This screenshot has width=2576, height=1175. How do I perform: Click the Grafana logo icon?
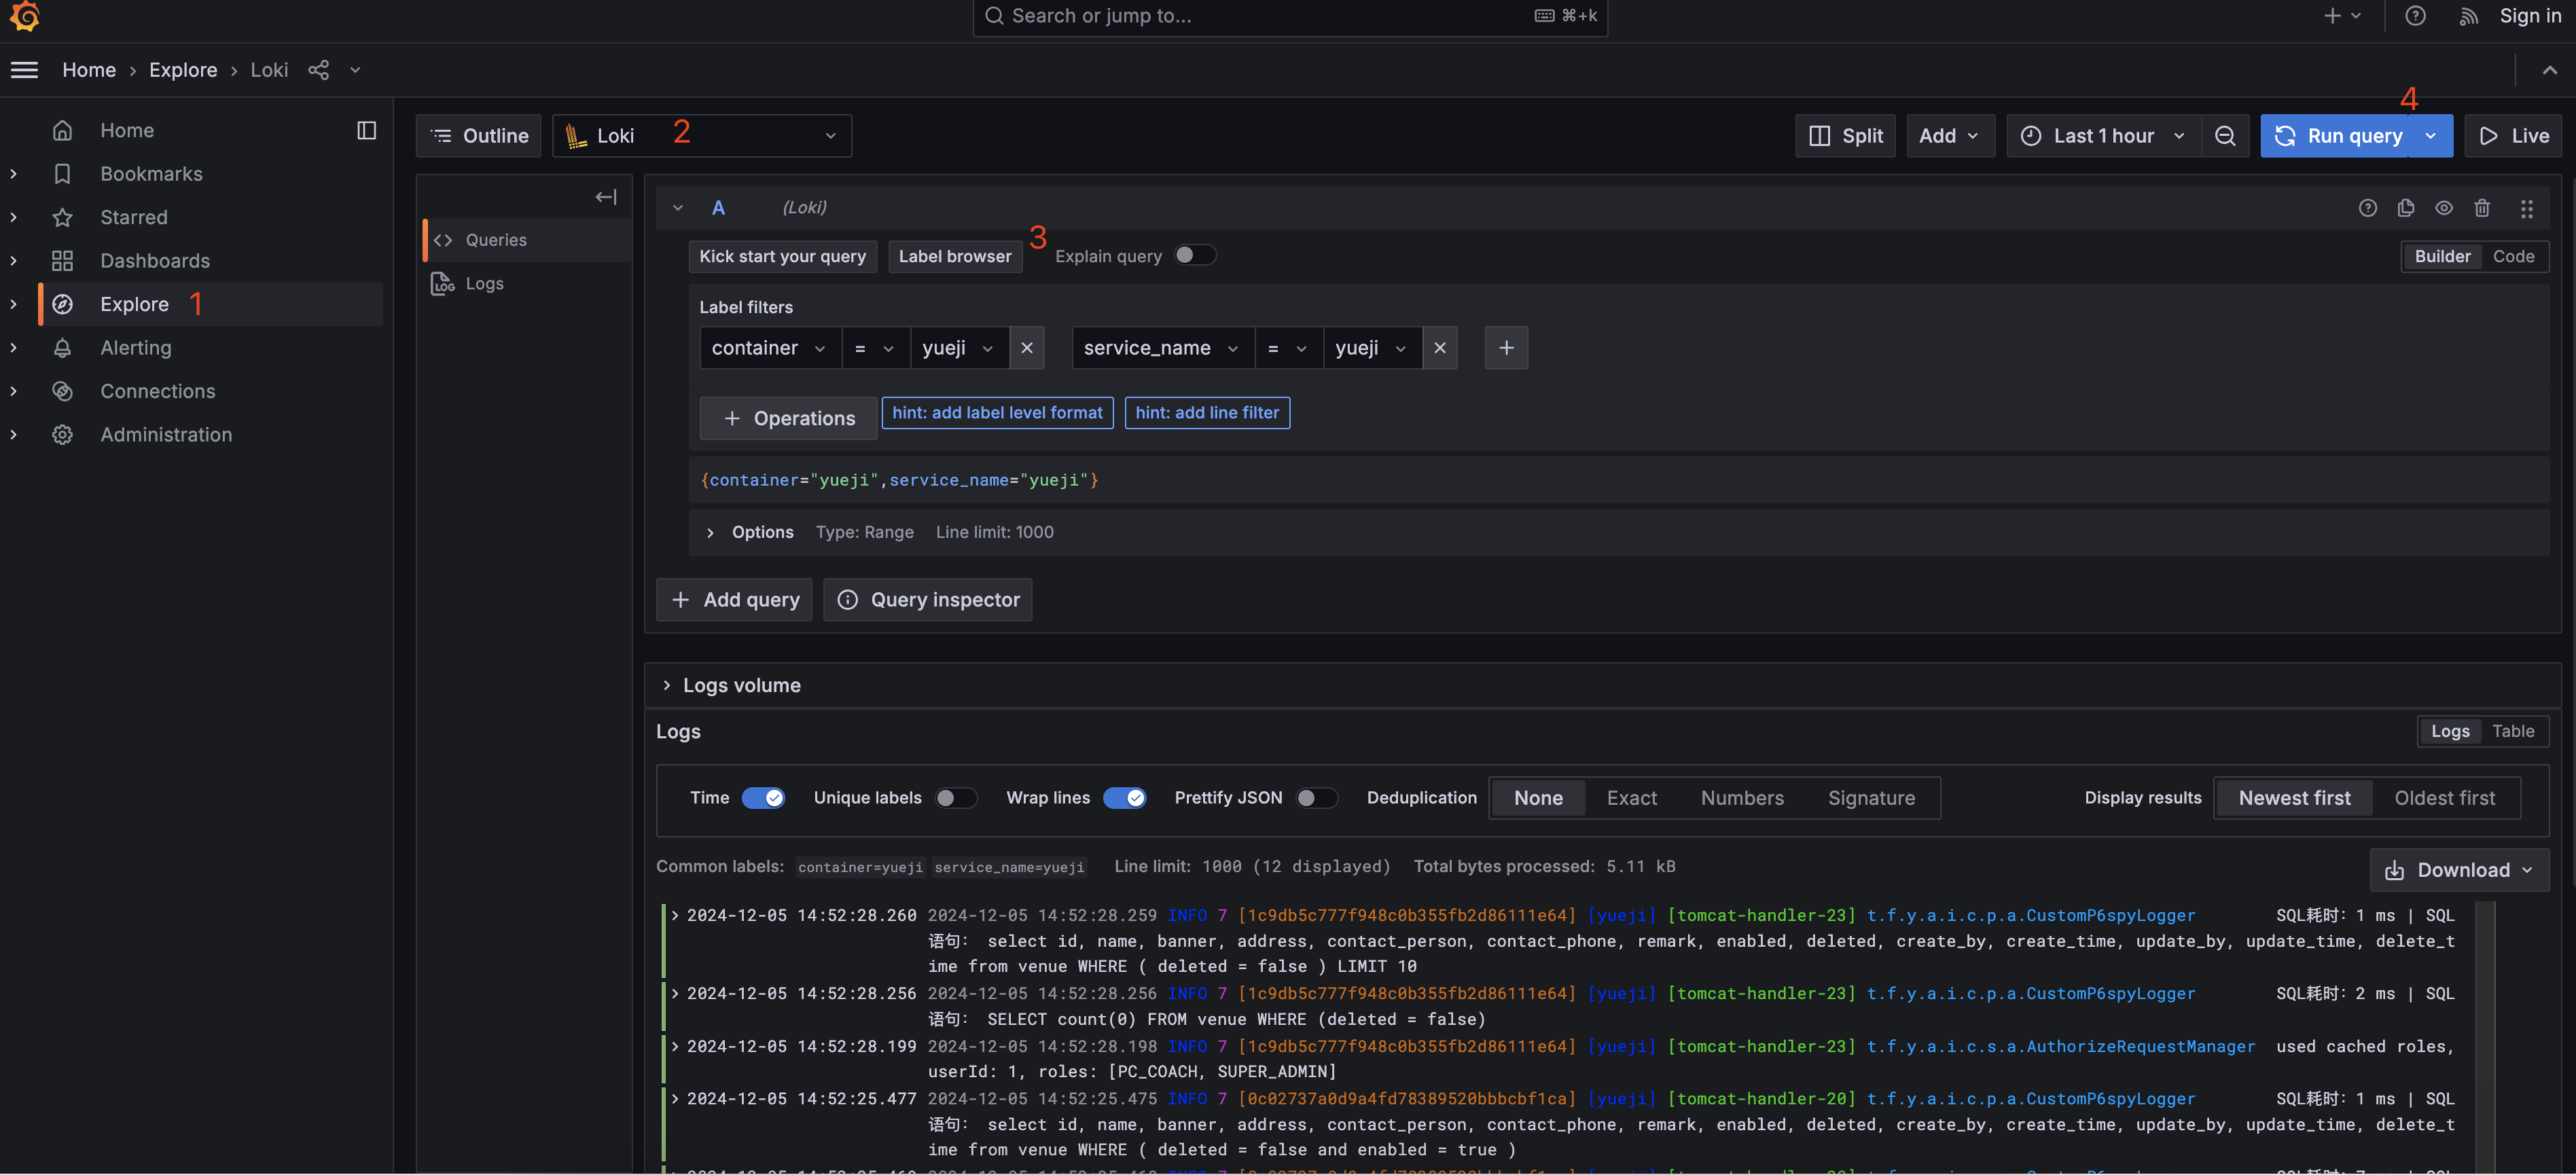pos(24,16)
